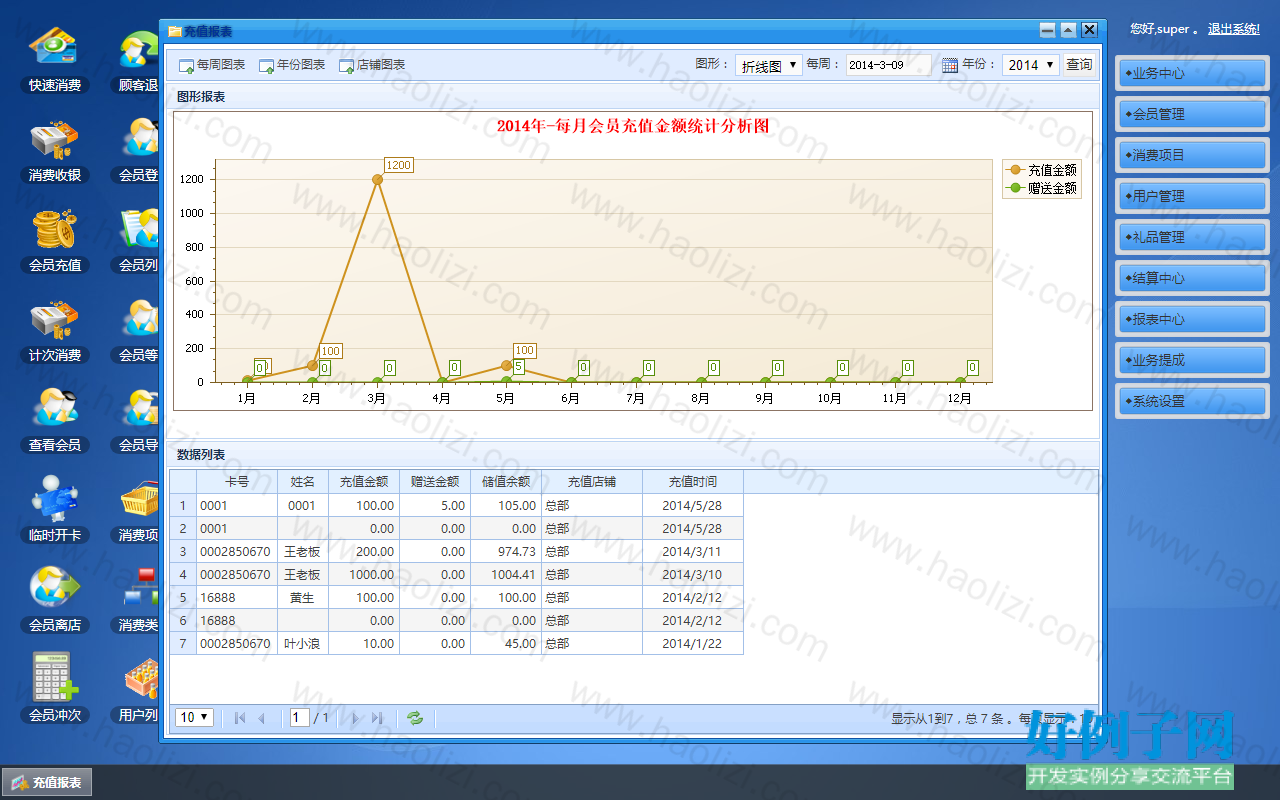Open the 用户列 desktop icon
1280x800 pixels.
138,691
